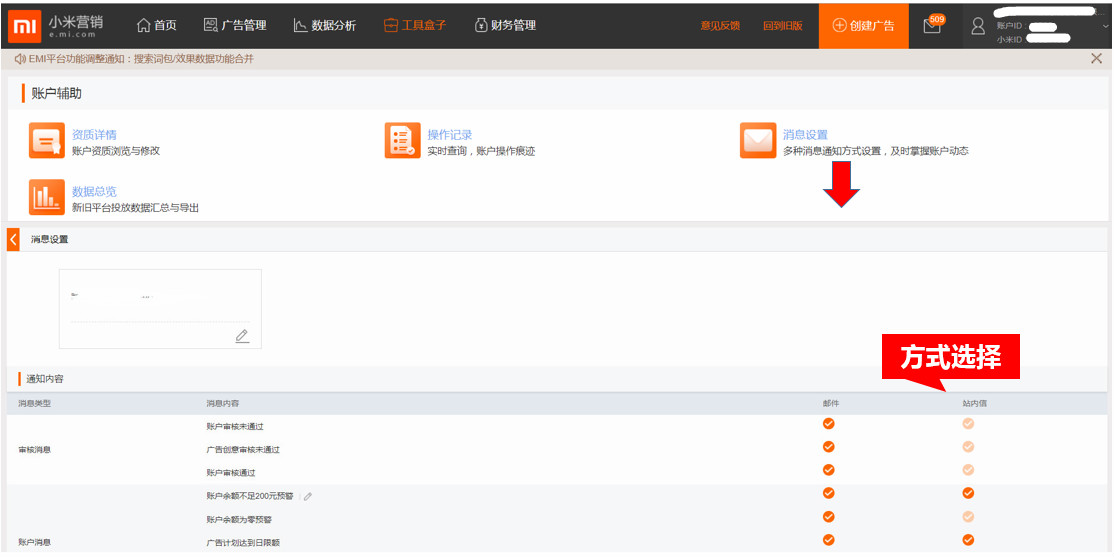Click the 消息设置 envelope icon
Image resolution: width=1114 pixels, height=557 pixels.
(758, 142)
